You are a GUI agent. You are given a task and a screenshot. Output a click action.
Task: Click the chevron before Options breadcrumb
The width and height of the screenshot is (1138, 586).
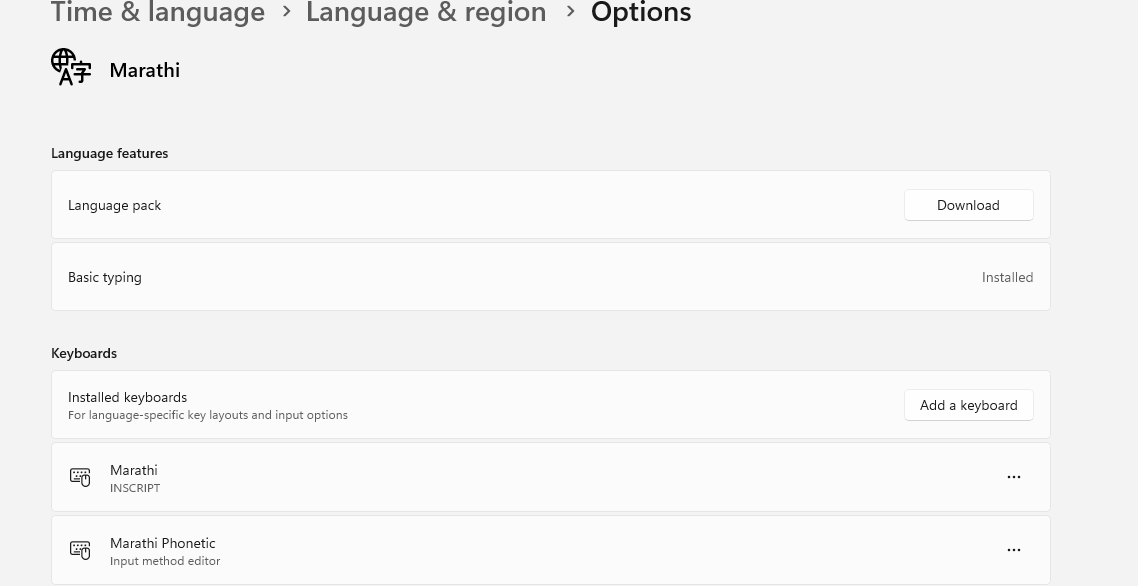[570, 12]
